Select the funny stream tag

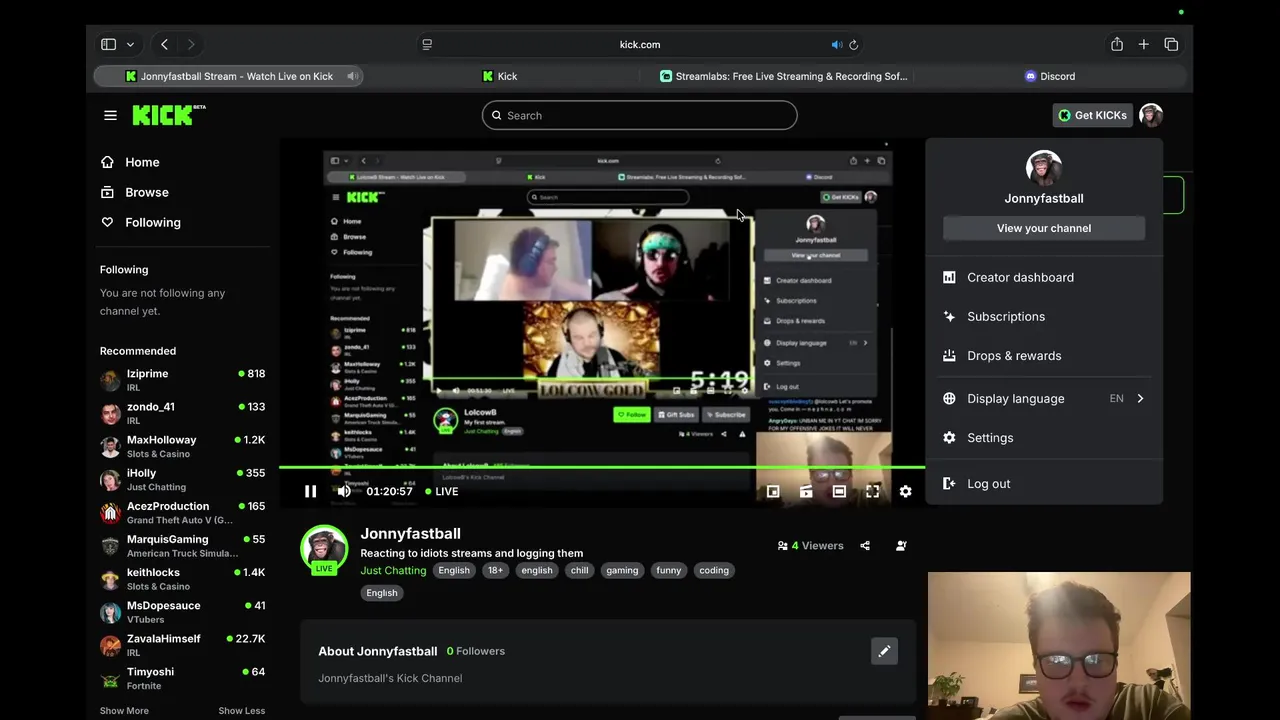click(x=669, y=570)
